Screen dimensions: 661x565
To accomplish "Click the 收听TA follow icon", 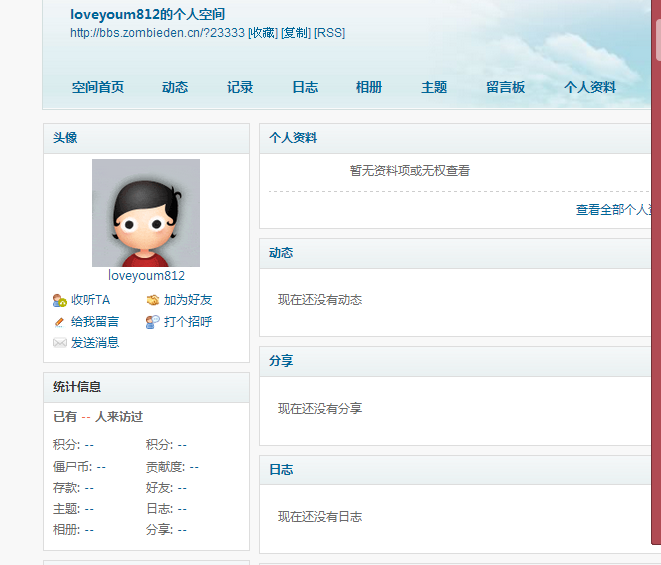I will click(59, 300).
